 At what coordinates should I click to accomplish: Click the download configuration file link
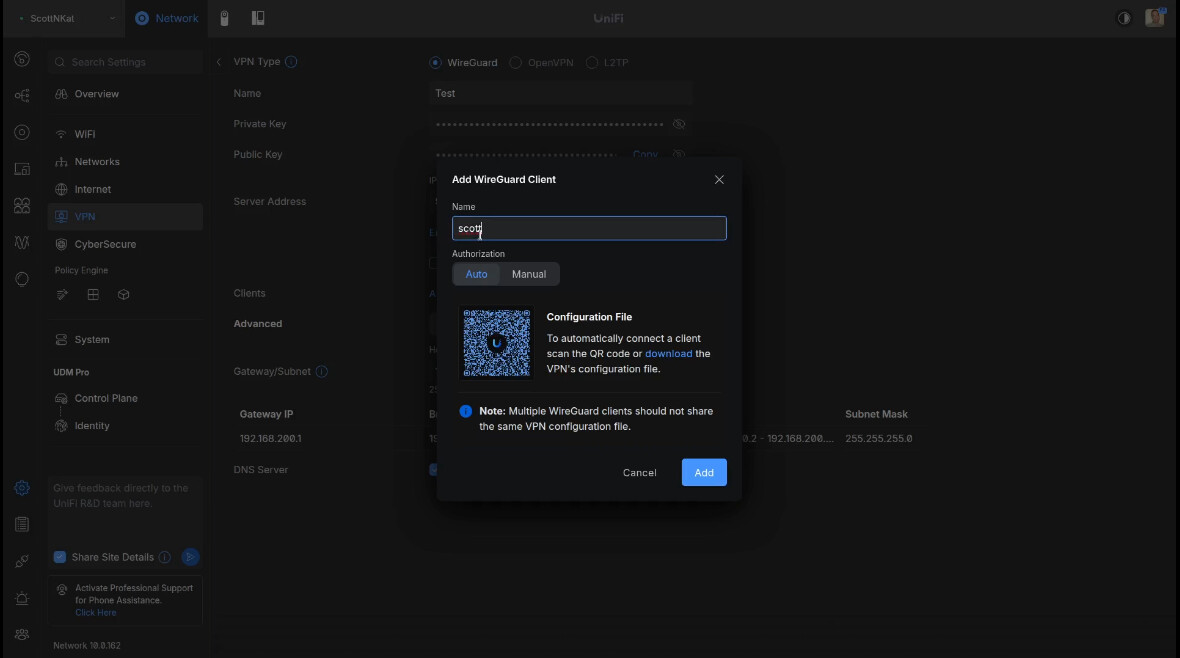pos(668,354)
